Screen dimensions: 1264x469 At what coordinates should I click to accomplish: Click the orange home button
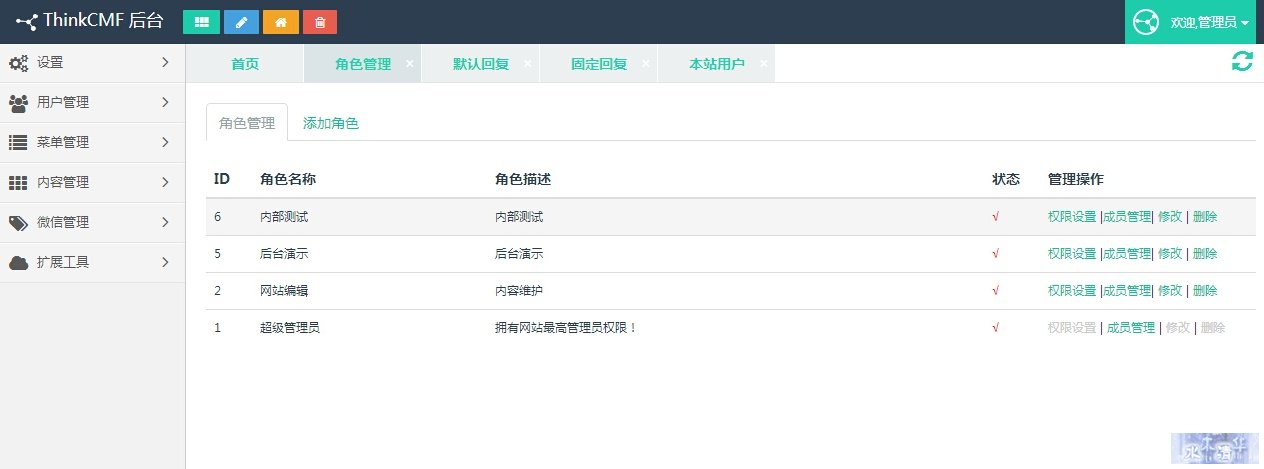[x=281, y=22]
